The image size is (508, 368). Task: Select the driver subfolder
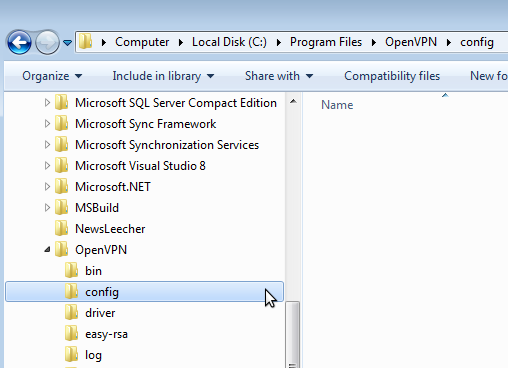[100, 313]
